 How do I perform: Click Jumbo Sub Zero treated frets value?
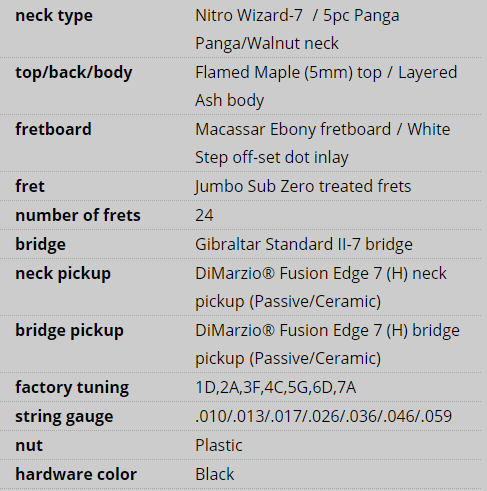303,186
